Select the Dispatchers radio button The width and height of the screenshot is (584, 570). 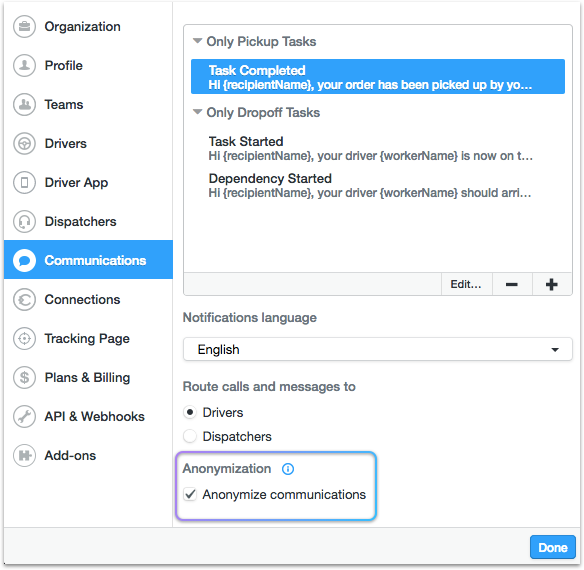tap(190, 436)
